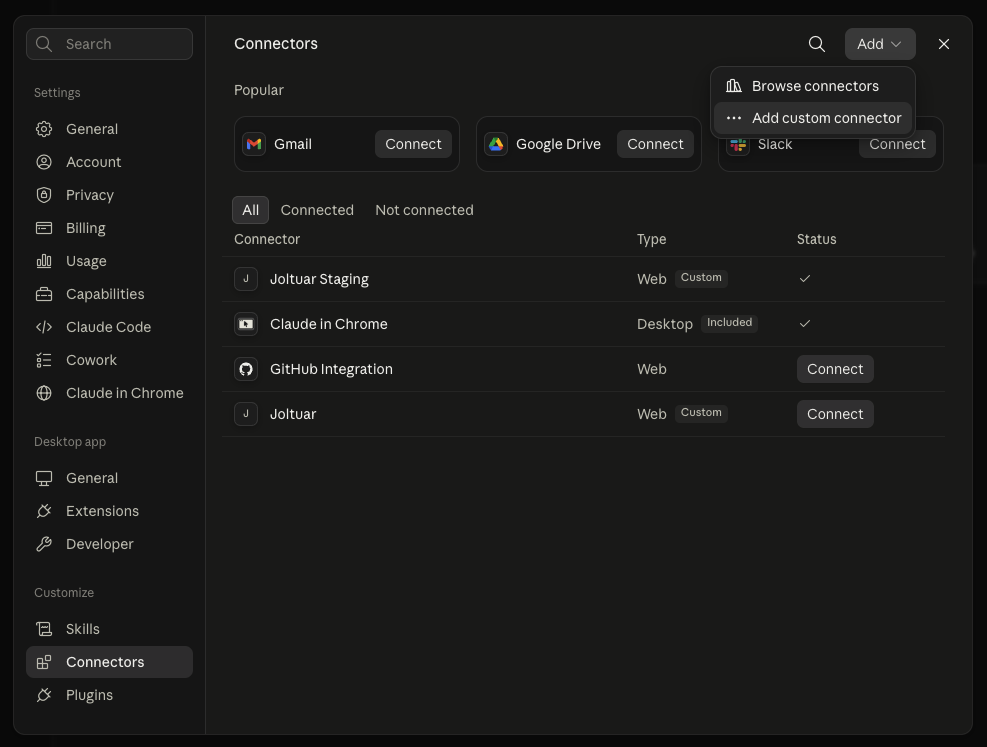The height and width of the screenshot is (747, 987).
Task: Connect the Joltuar connector row
Action: point(835,414)
